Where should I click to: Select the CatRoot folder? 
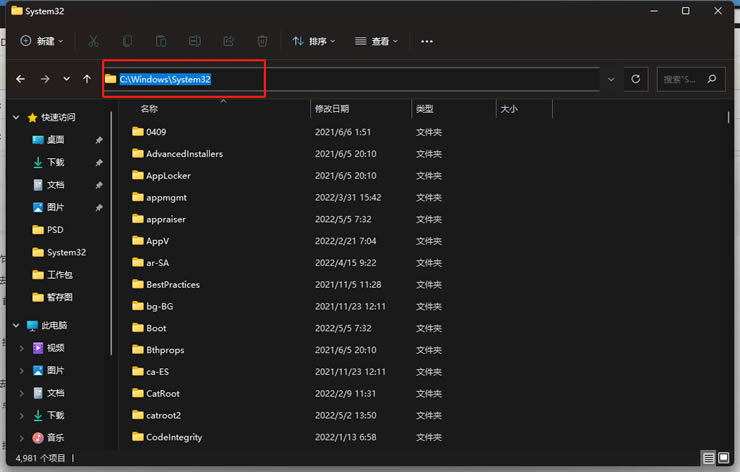(x=156, y=393)
